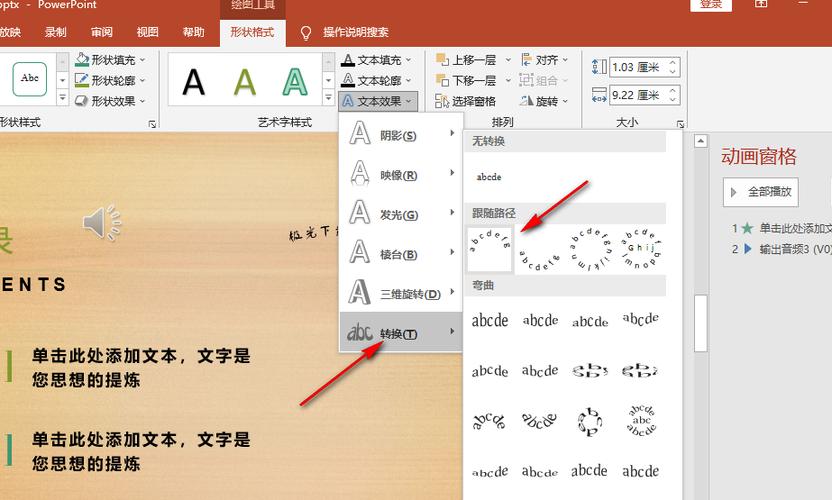Open the Selection Pane (选择窗格)
Viewport: 832px width, 500px height.
coord(465,101)
